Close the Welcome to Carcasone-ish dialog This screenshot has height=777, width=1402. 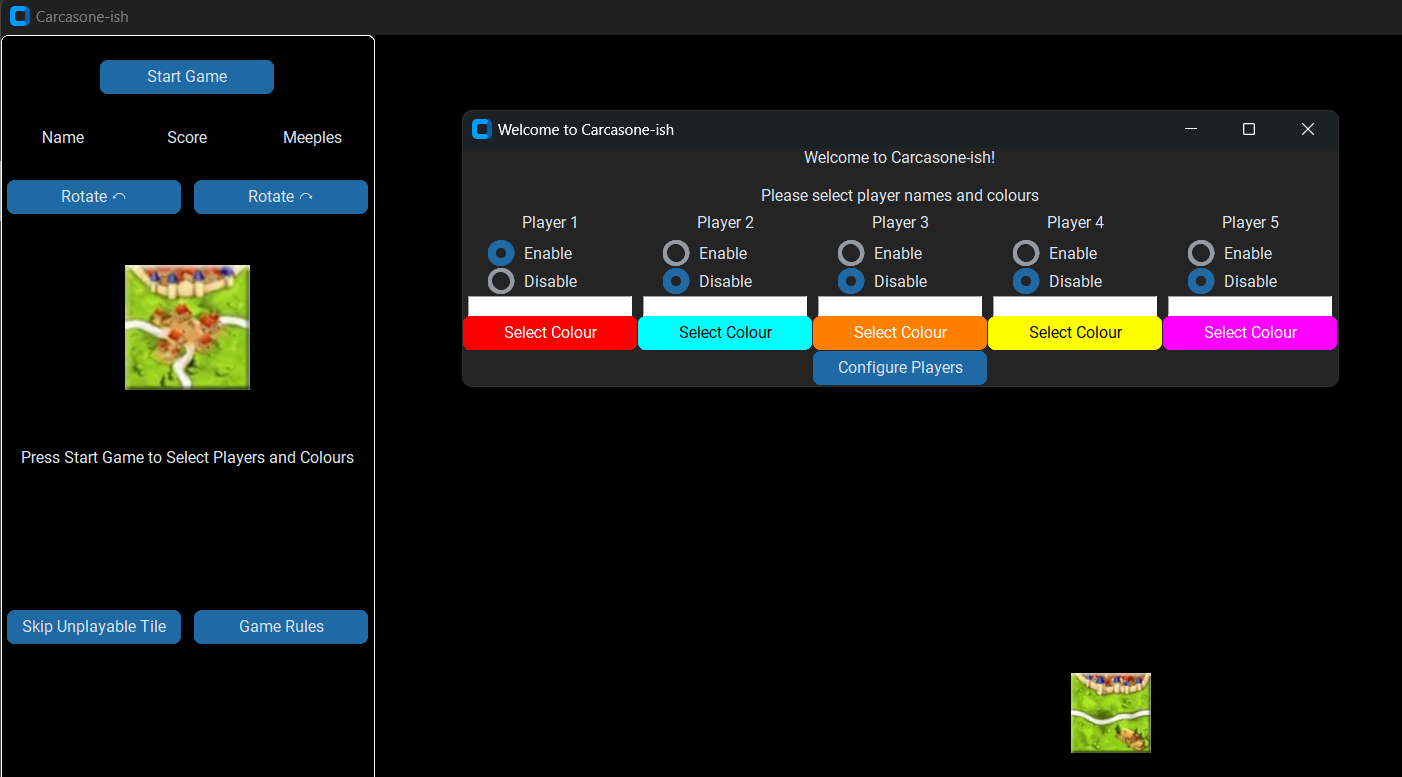(1307, 129)
